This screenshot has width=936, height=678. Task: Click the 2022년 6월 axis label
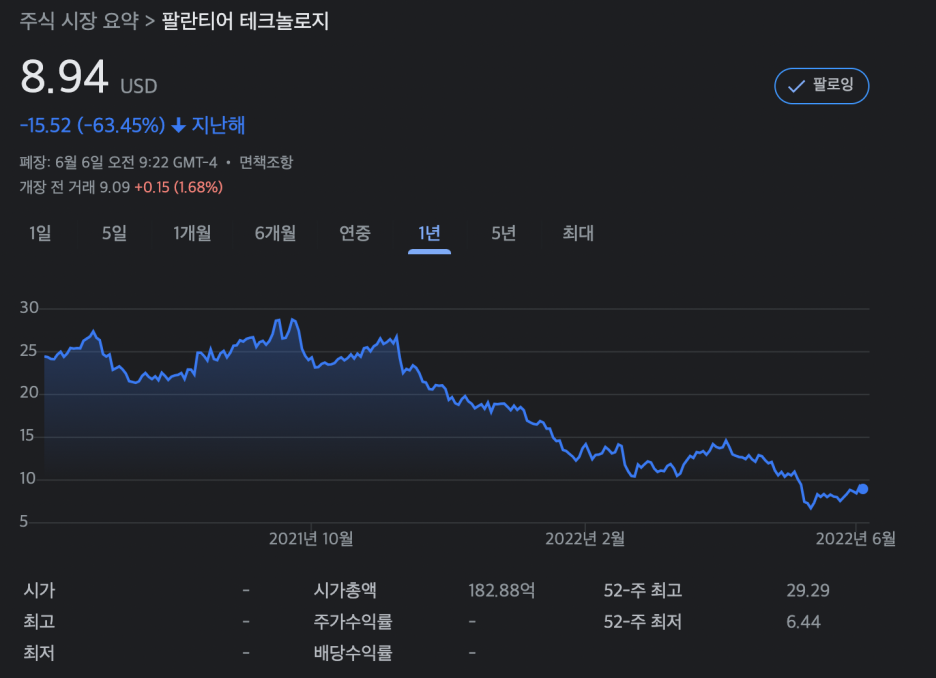pos(855,539)
